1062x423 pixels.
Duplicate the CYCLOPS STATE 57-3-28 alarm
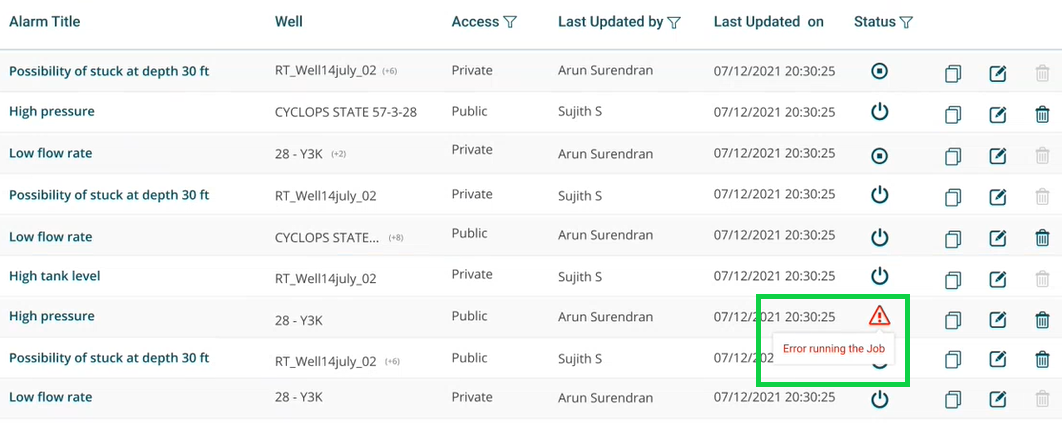click(x=953, y=114)
